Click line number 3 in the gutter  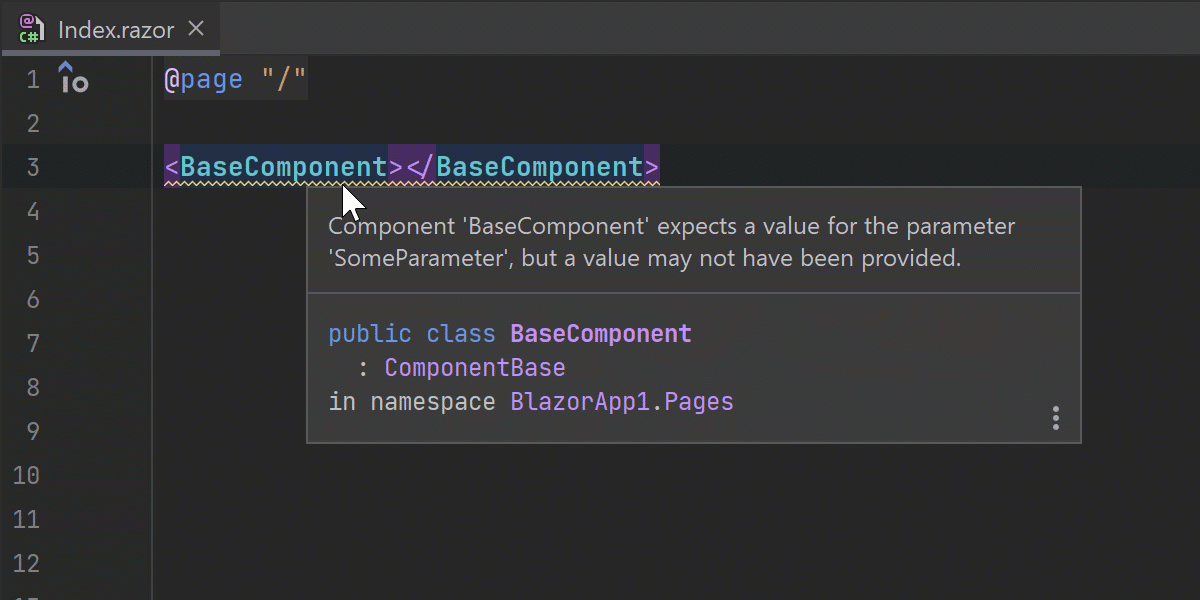tap(33, 167)
